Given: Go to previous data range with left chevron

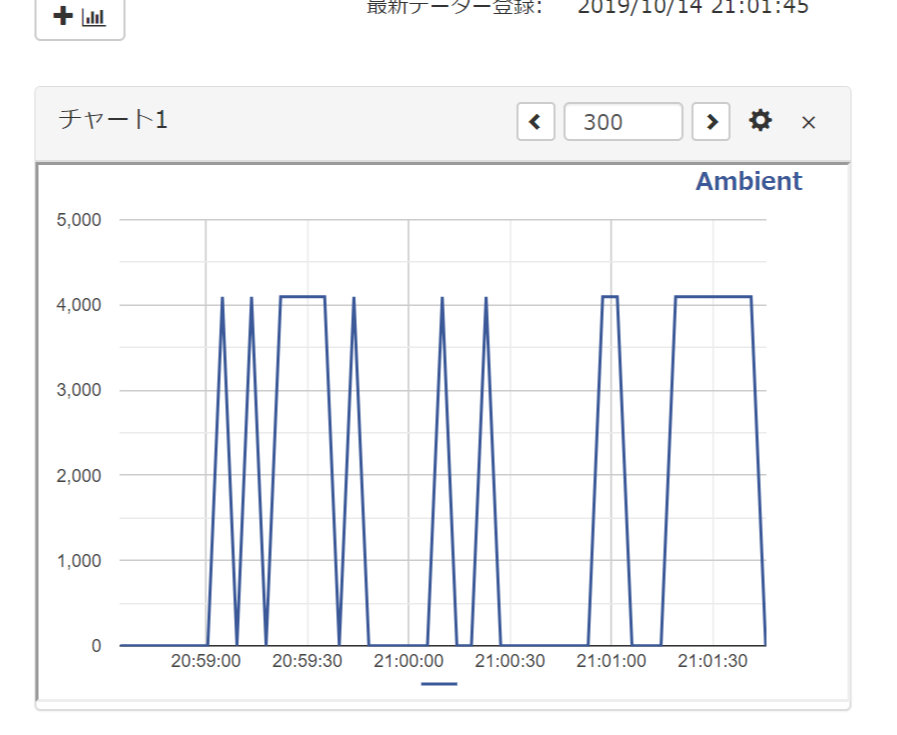Looking at the screenshot, I should [x=535, y=121].
